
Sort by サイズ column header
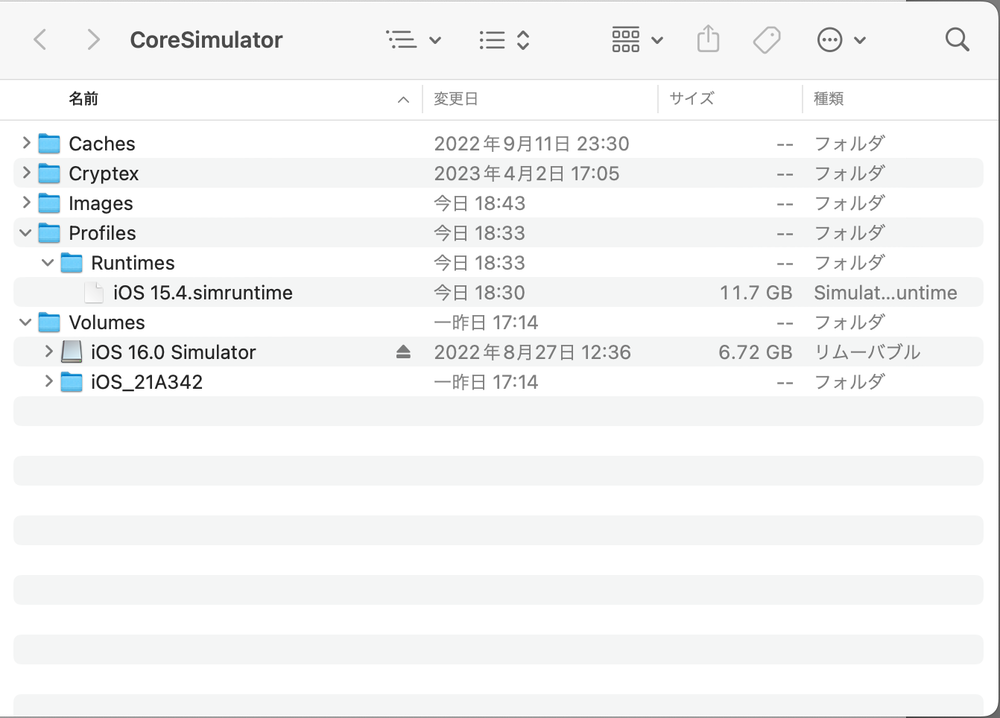tap(691, 99)
